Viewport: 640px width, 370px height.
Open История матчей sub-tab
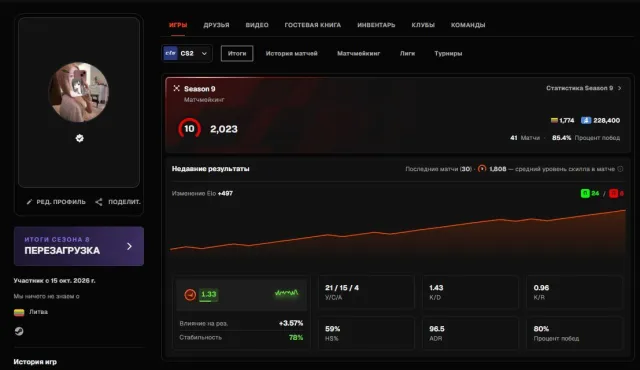click(x=291, y=53)
